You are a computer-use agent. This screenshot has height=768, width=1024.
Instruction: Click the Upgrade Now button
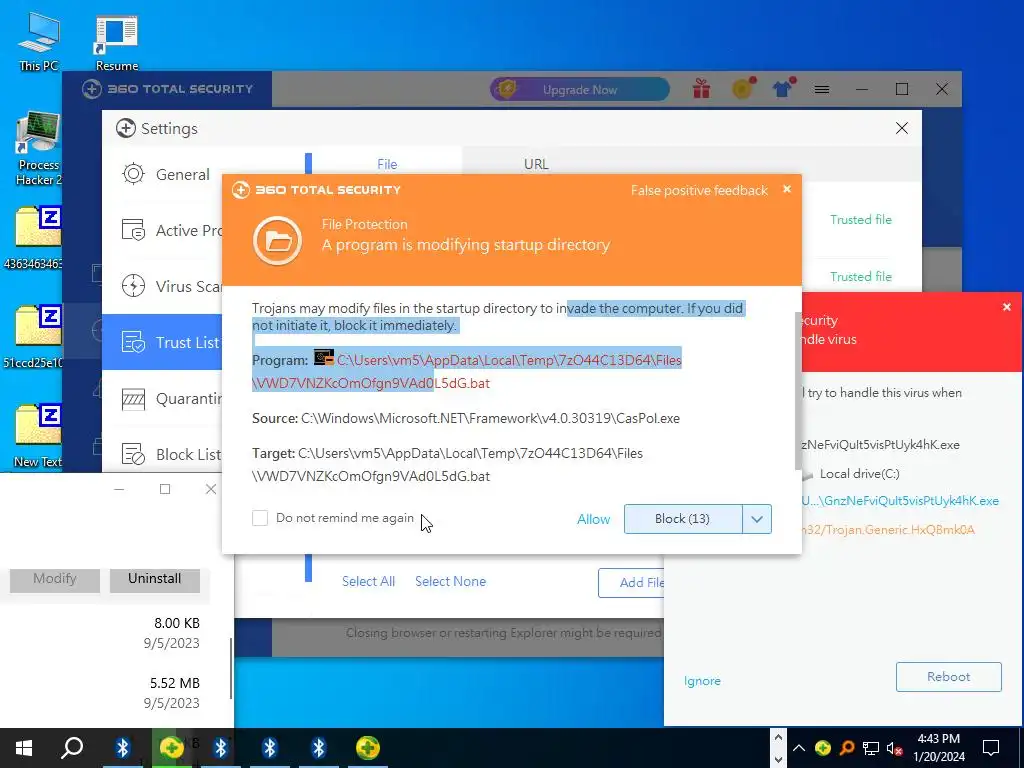pyautogui.click(x=580, y=89)
